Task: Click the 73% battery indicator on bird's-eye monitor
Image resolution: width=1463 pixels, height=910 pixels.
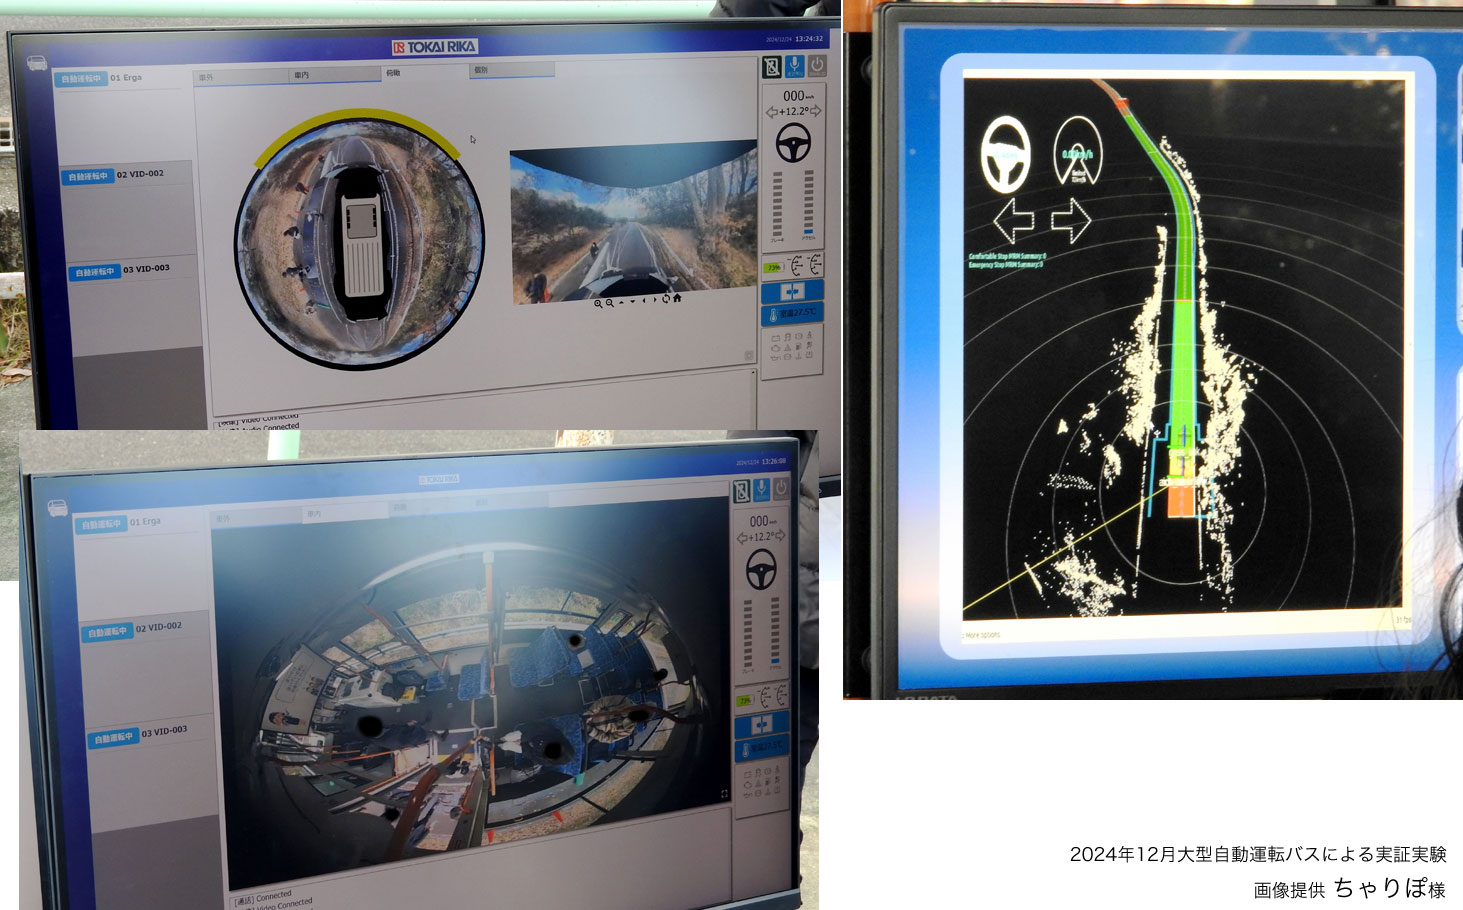Action: 773,268
